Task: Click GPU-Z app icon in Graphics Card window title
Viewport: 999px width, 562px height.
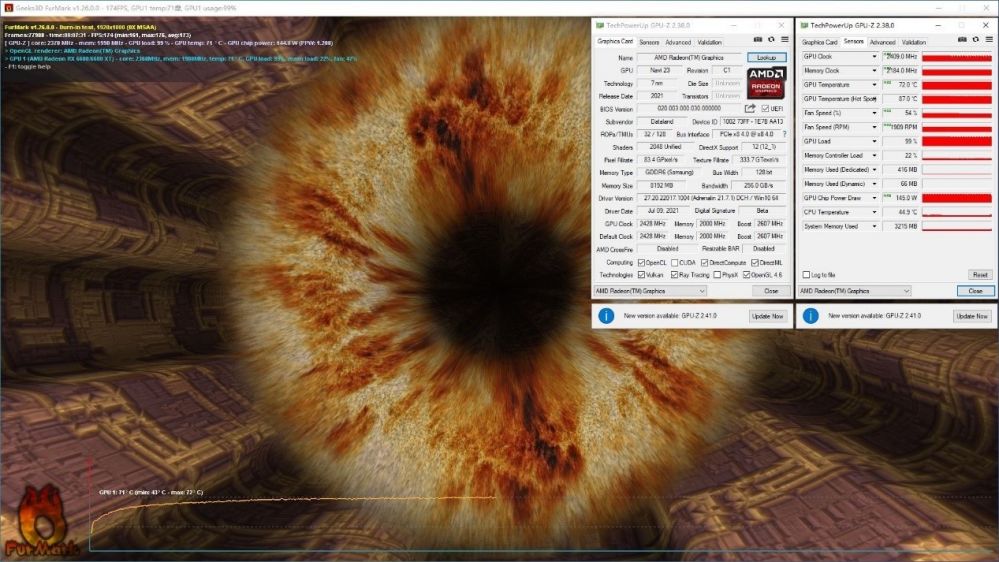Action: [x=600, y=25]
